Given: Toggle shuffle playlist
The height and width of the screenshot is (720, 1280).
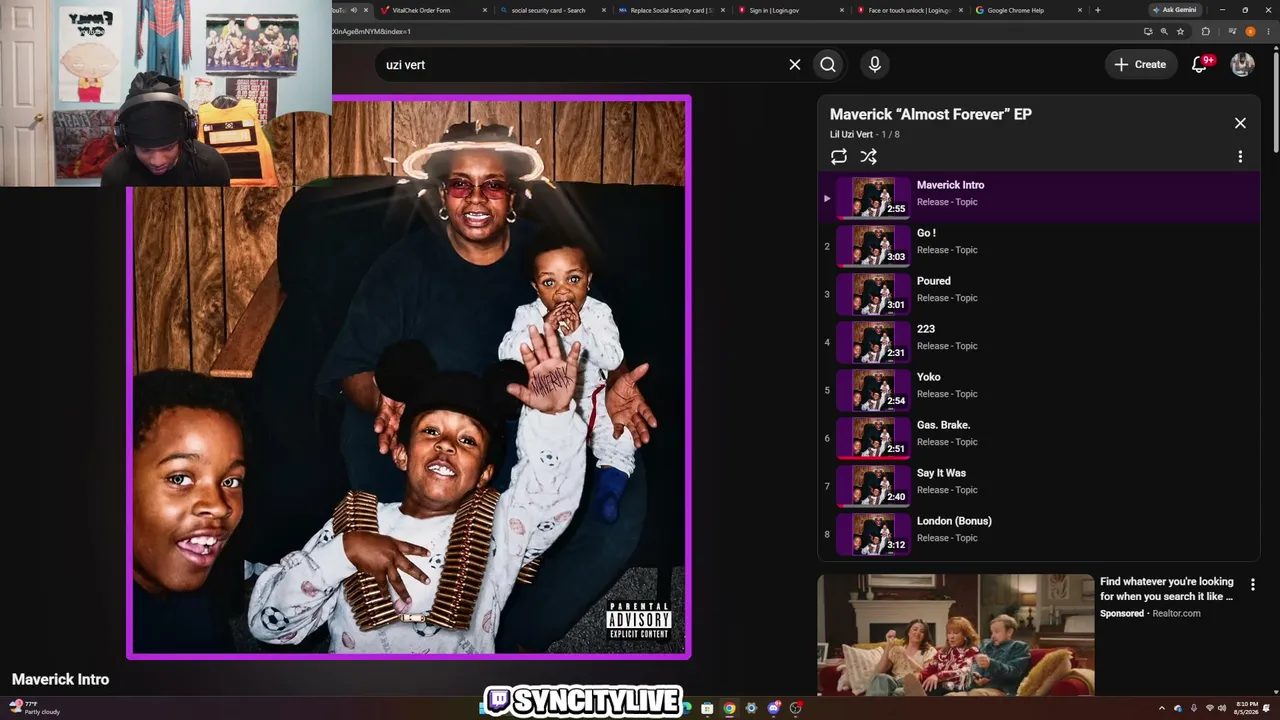Looking at the screenshot, I should 868,156.
